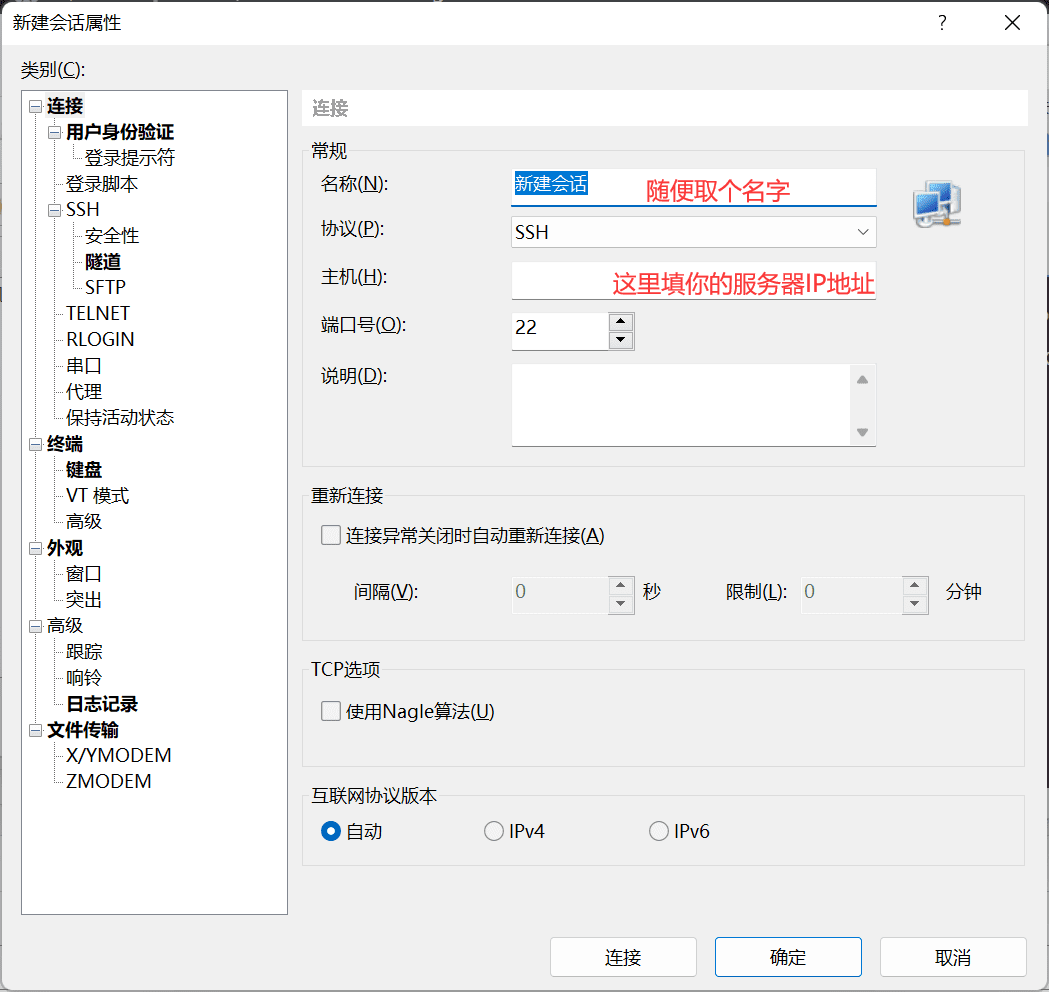
Task: Click the session computer icon
Action: point(937,204)
